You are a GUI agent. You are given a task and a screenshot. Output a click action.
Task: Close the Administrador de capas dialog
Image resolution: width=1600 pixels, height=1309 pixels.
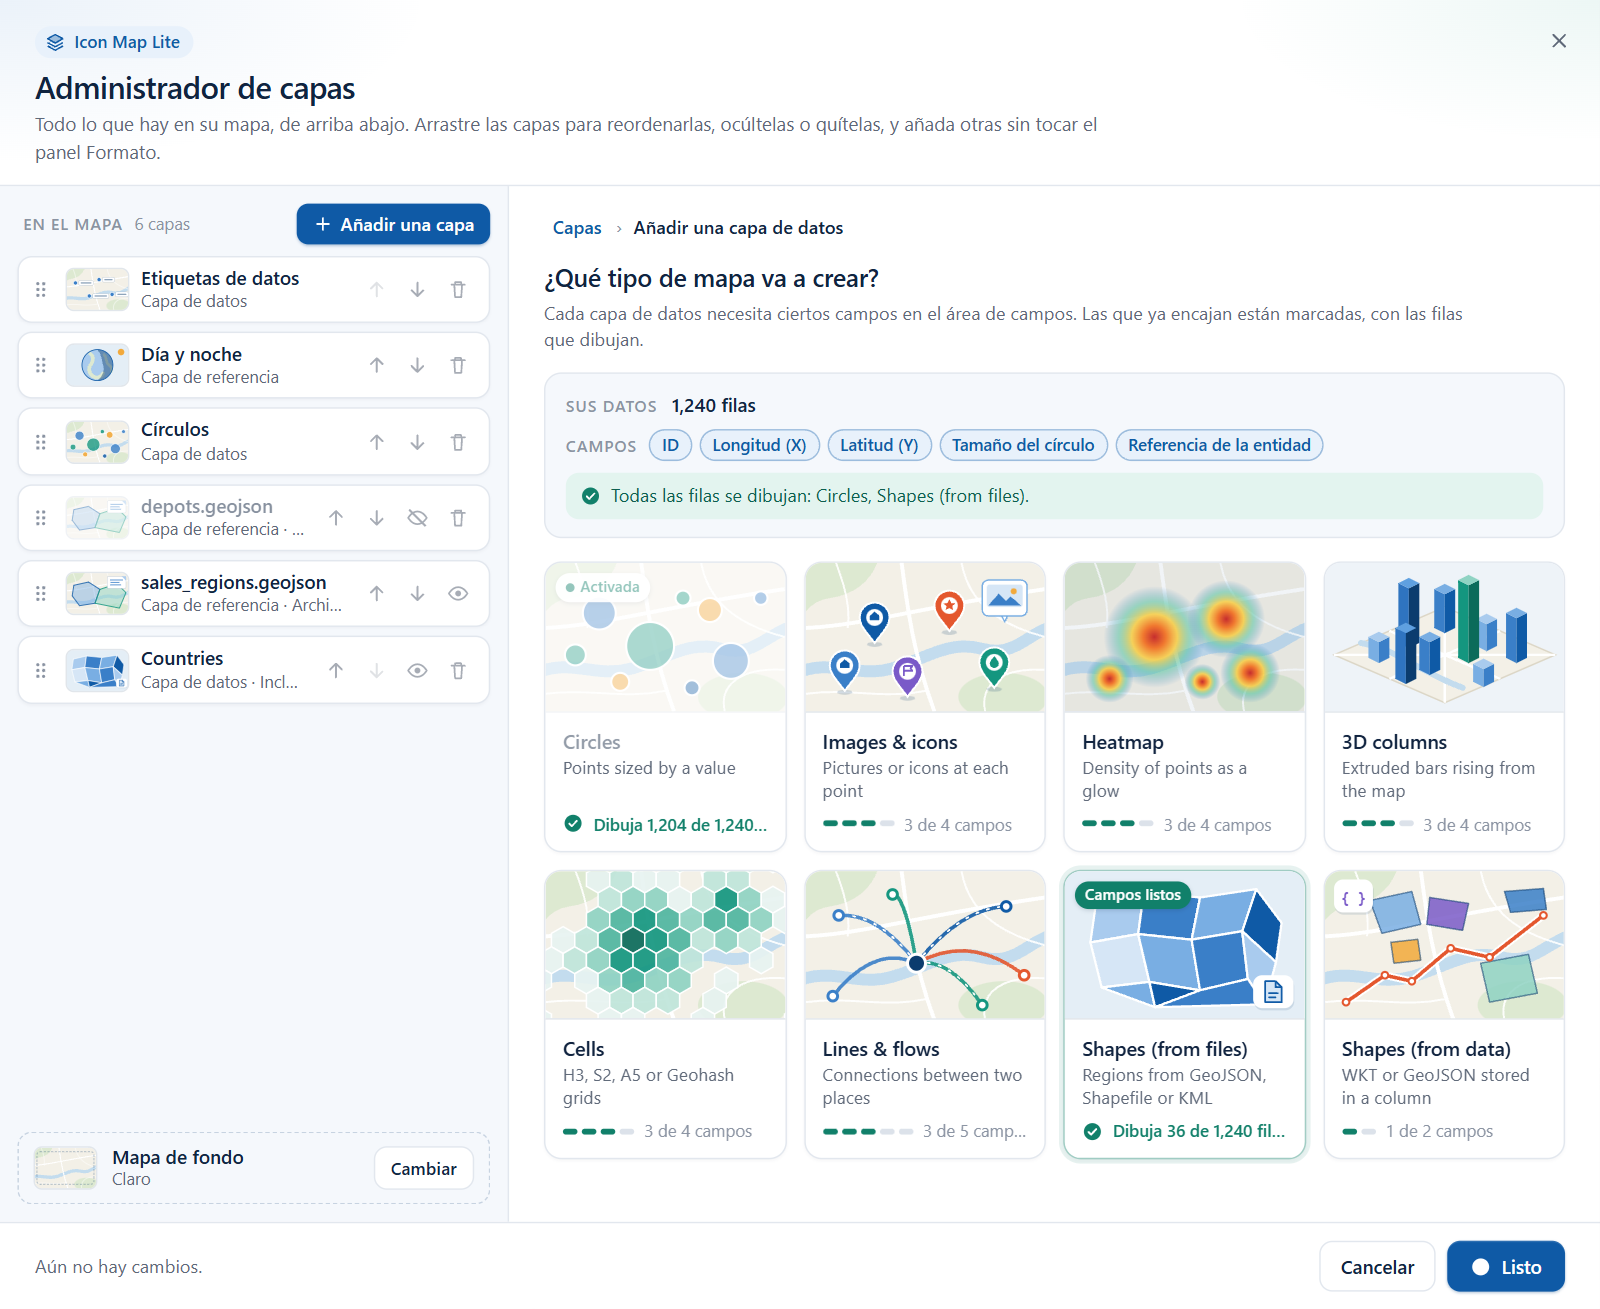tap(1559, 41)
